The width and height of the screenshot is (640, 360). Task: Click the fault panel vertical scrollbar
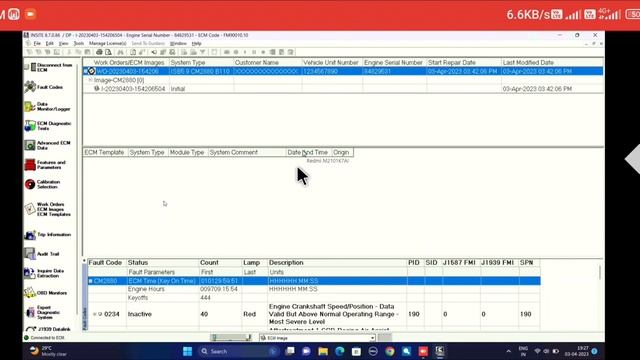600,273
